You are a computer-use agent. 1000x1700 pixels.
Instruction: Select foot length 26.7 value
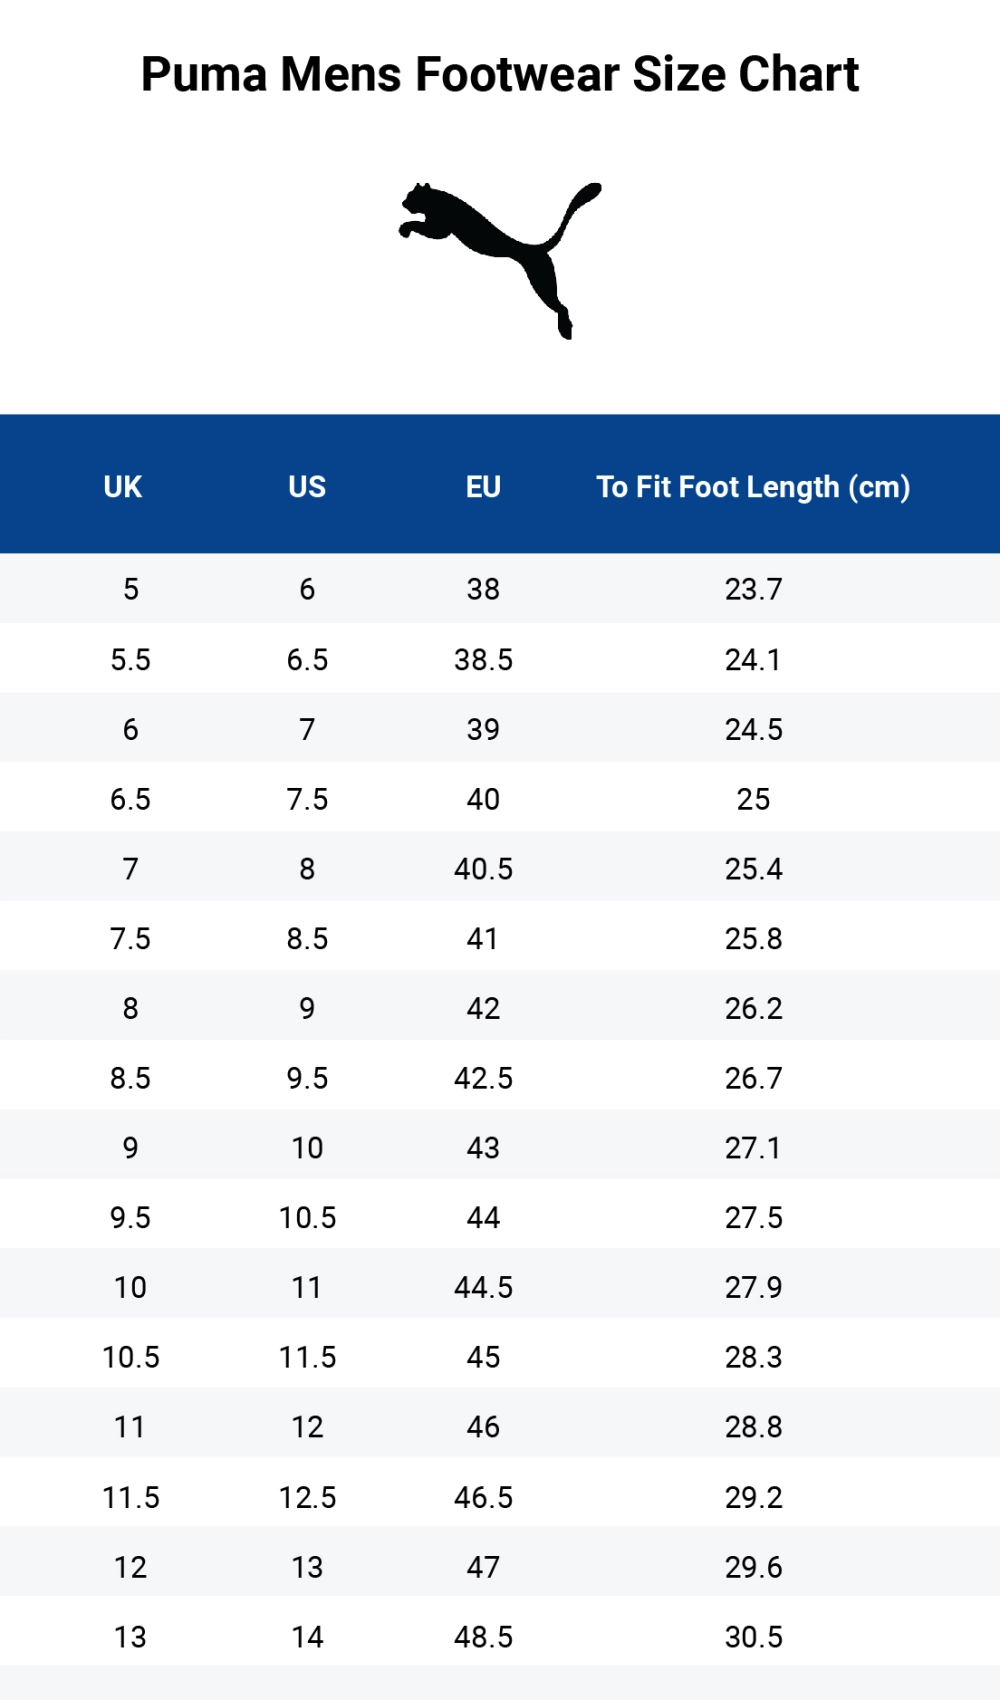point(754,1078)
